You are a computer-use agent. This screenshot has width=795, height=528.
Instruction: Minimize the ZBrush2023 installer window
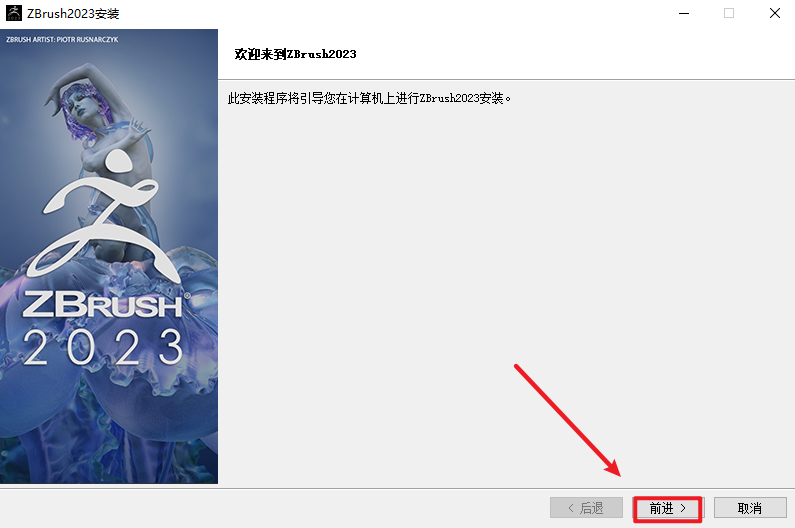click(x=684, y=13)
